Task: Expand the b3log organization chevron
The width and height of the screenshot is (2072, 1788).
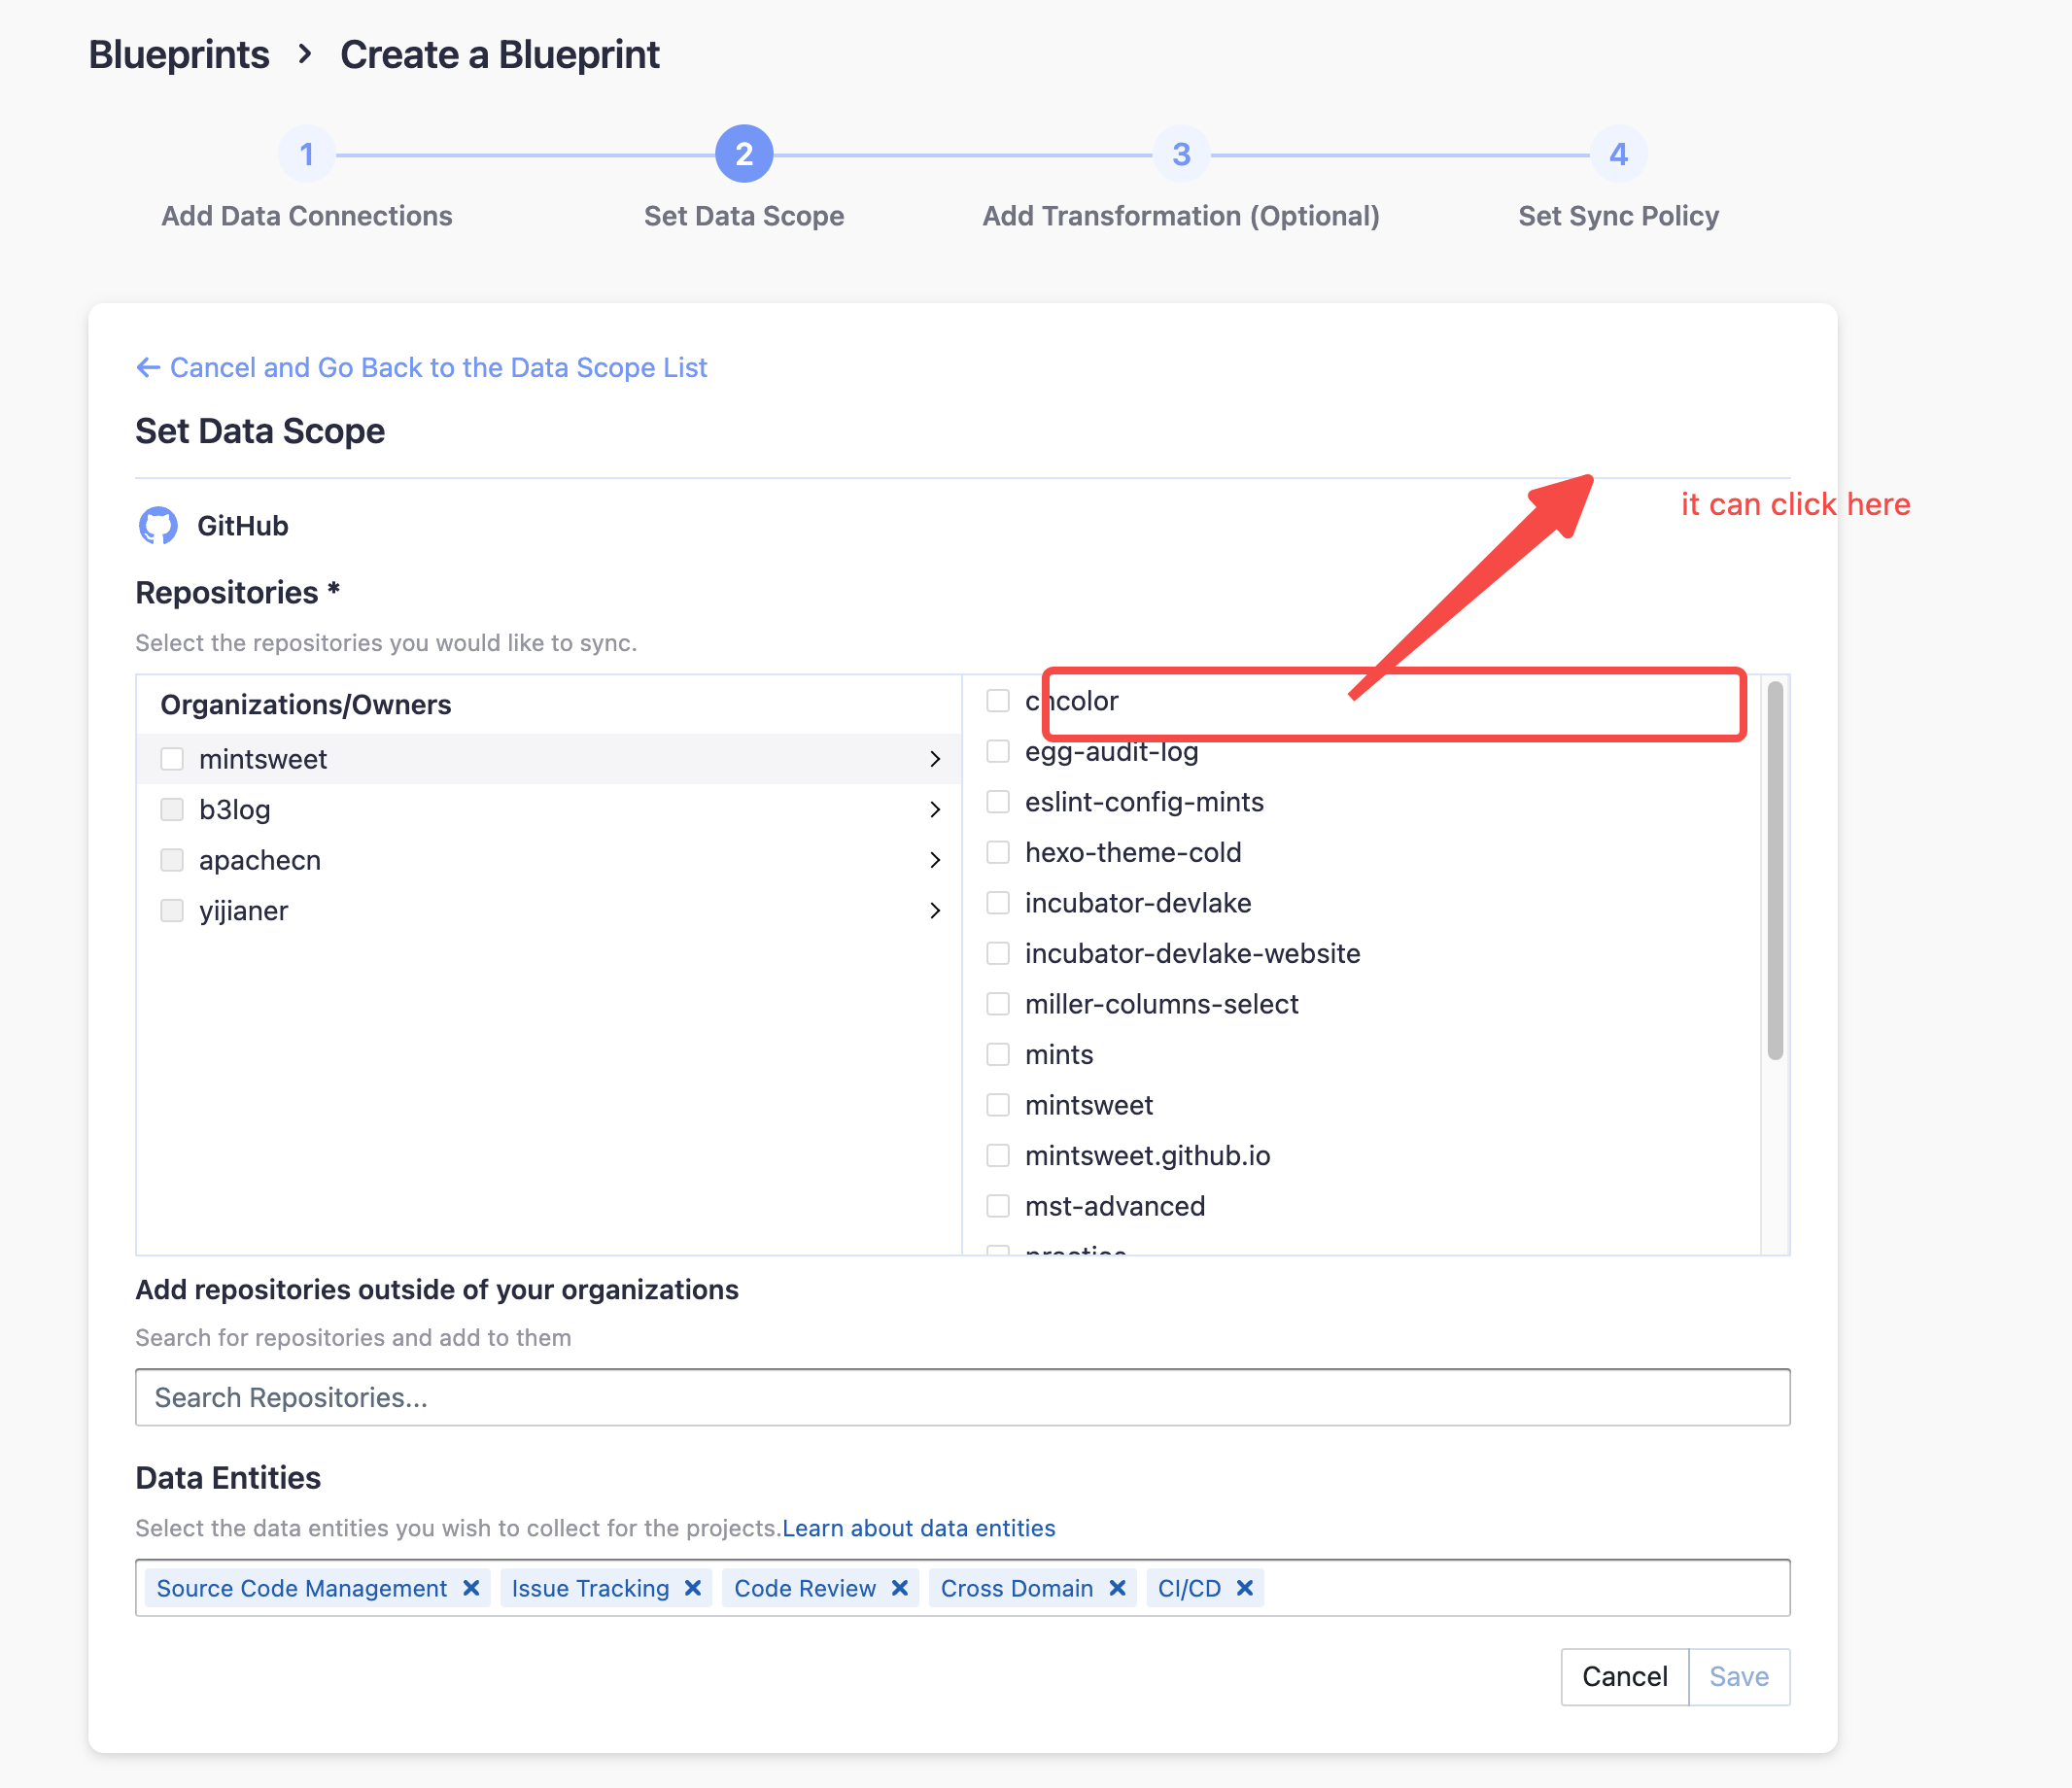Action: (934, 809)
